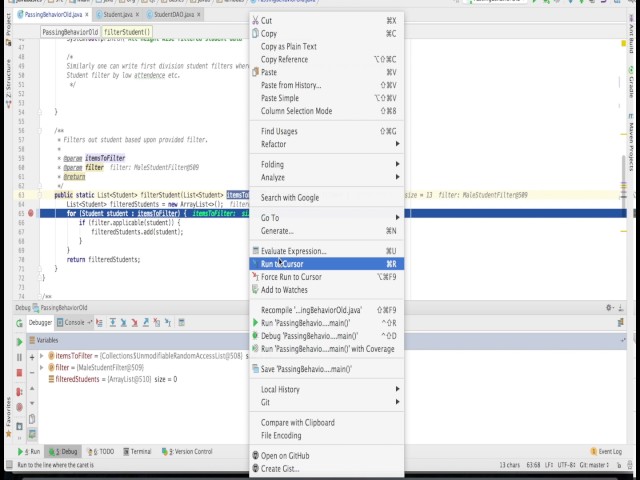Open the Terminal tool window button
The image size is (640, 480).
click(x=137, y=451)
